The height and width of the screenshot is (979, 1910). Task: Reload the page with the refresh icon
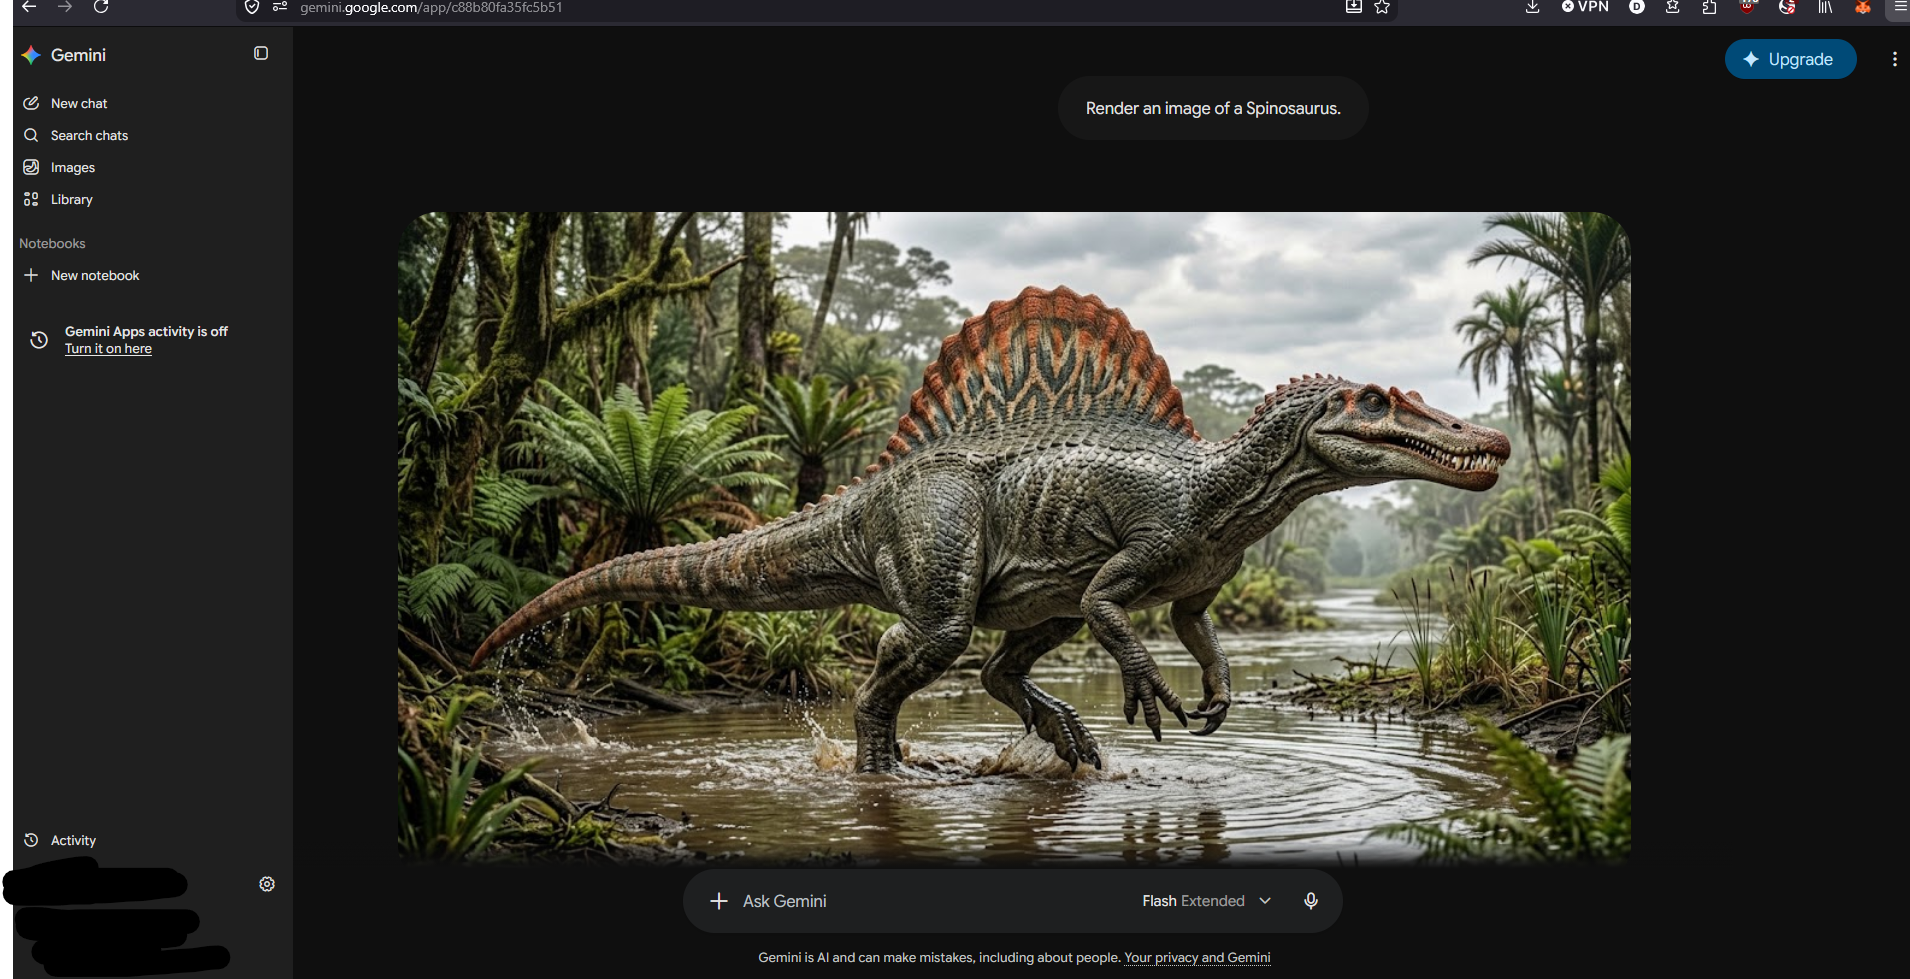[101, 7]
